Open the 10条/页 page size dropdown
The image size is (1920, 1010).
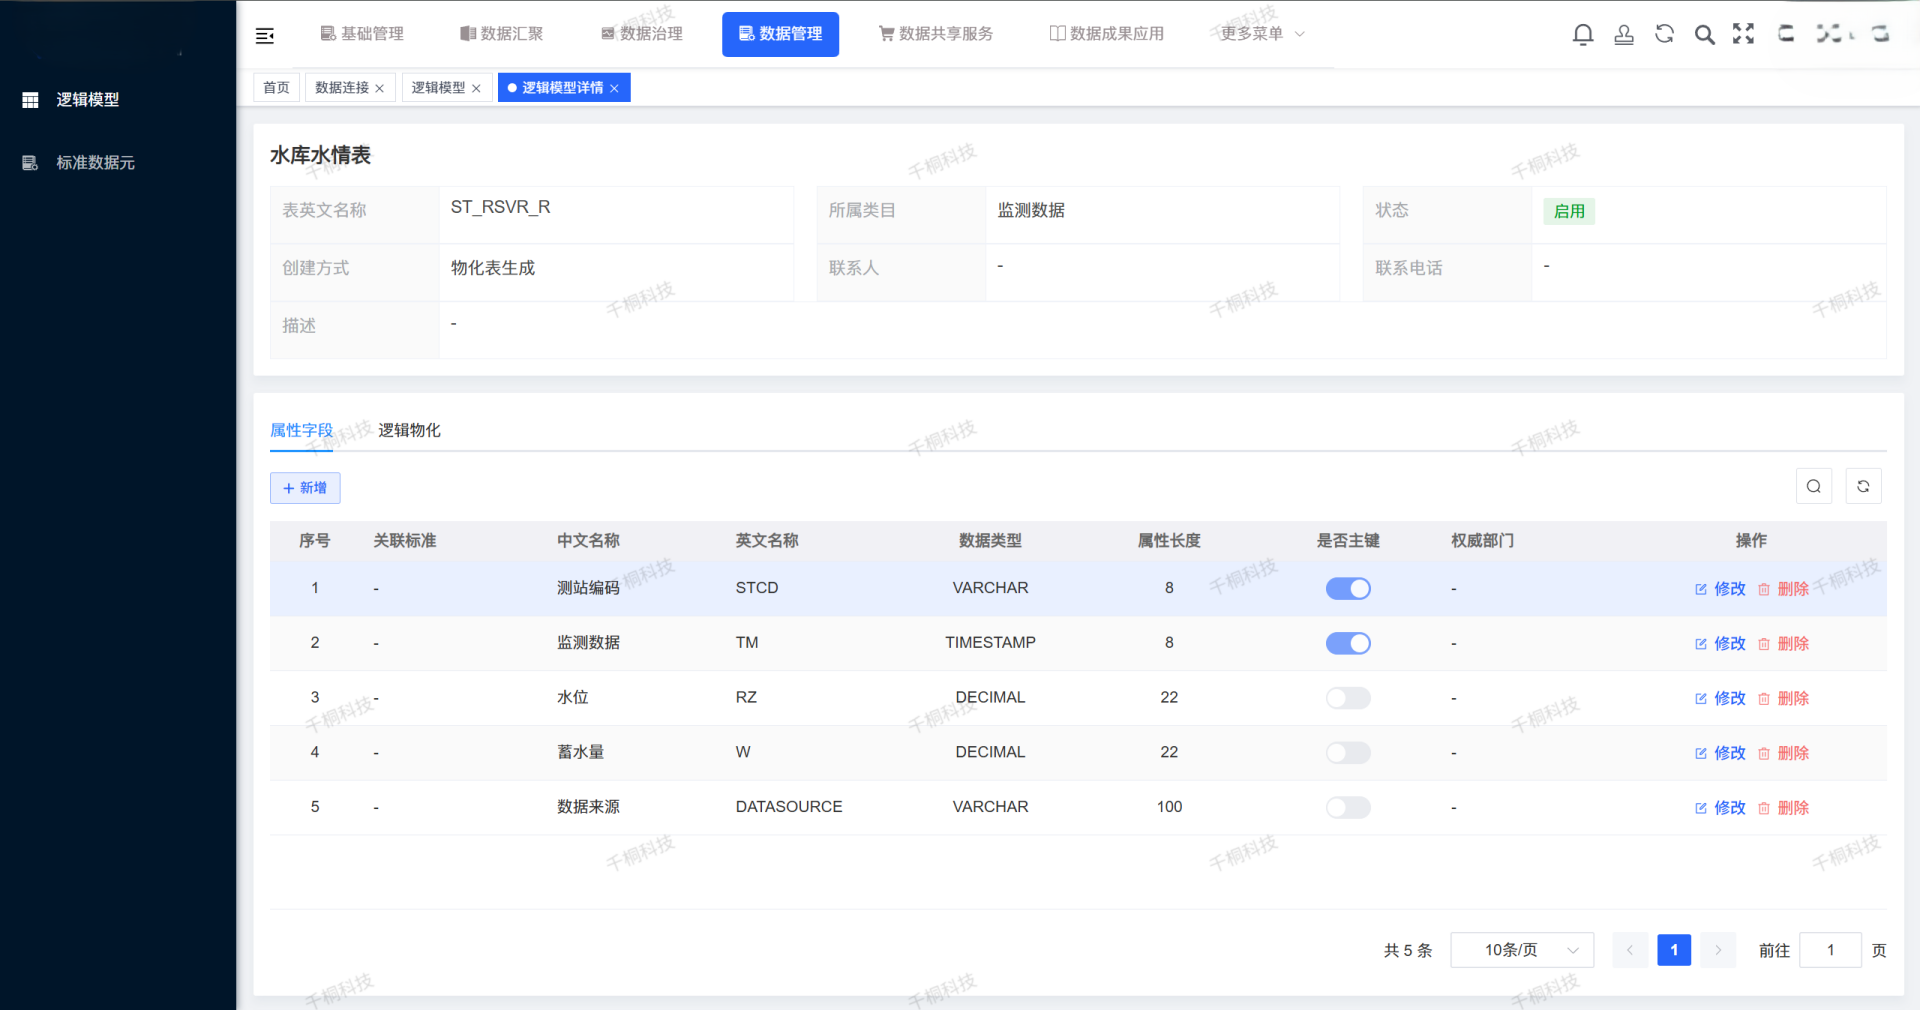click(x=1522, y=950)
